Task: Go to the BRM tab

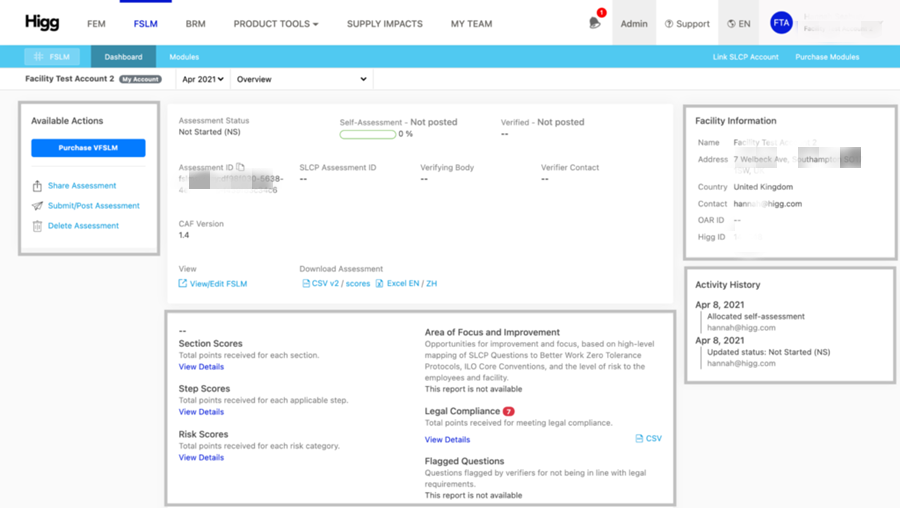Action: tap(195, 24)
